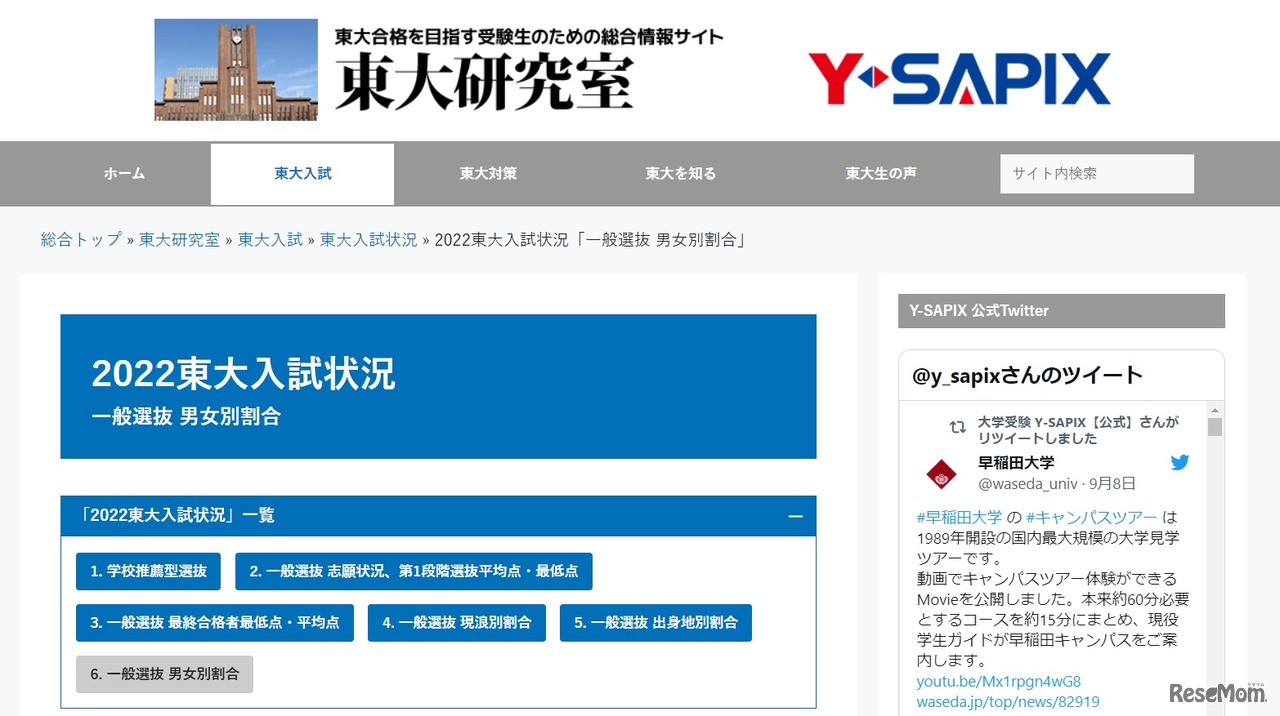Open 5. 一般選抜 出身地別割合
The width and height of the screenshot is (1280, 716).
click(x=656, y=622)
